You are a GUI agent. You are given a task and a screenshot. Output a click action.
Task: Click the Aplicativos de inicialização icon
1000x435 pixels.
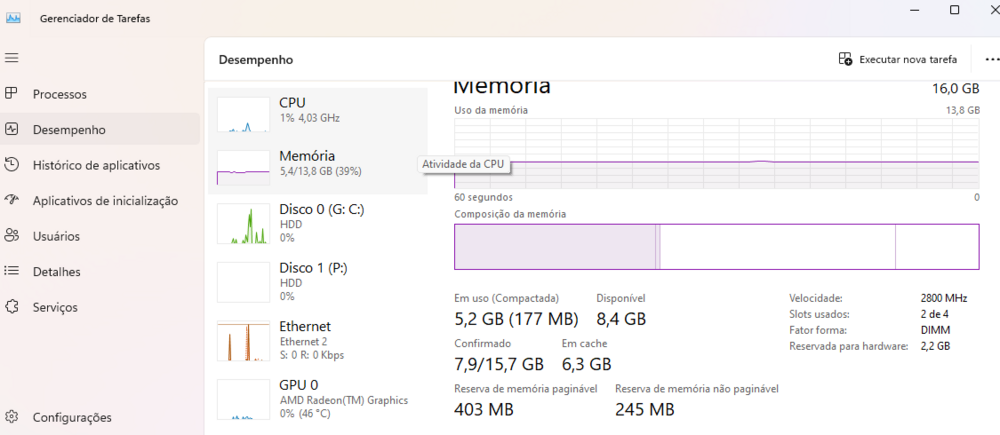(12, 200)
